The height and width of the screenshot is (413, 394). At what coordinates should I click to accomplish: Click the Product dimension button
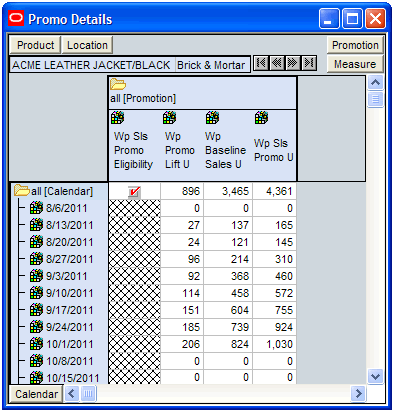(35, 45)
